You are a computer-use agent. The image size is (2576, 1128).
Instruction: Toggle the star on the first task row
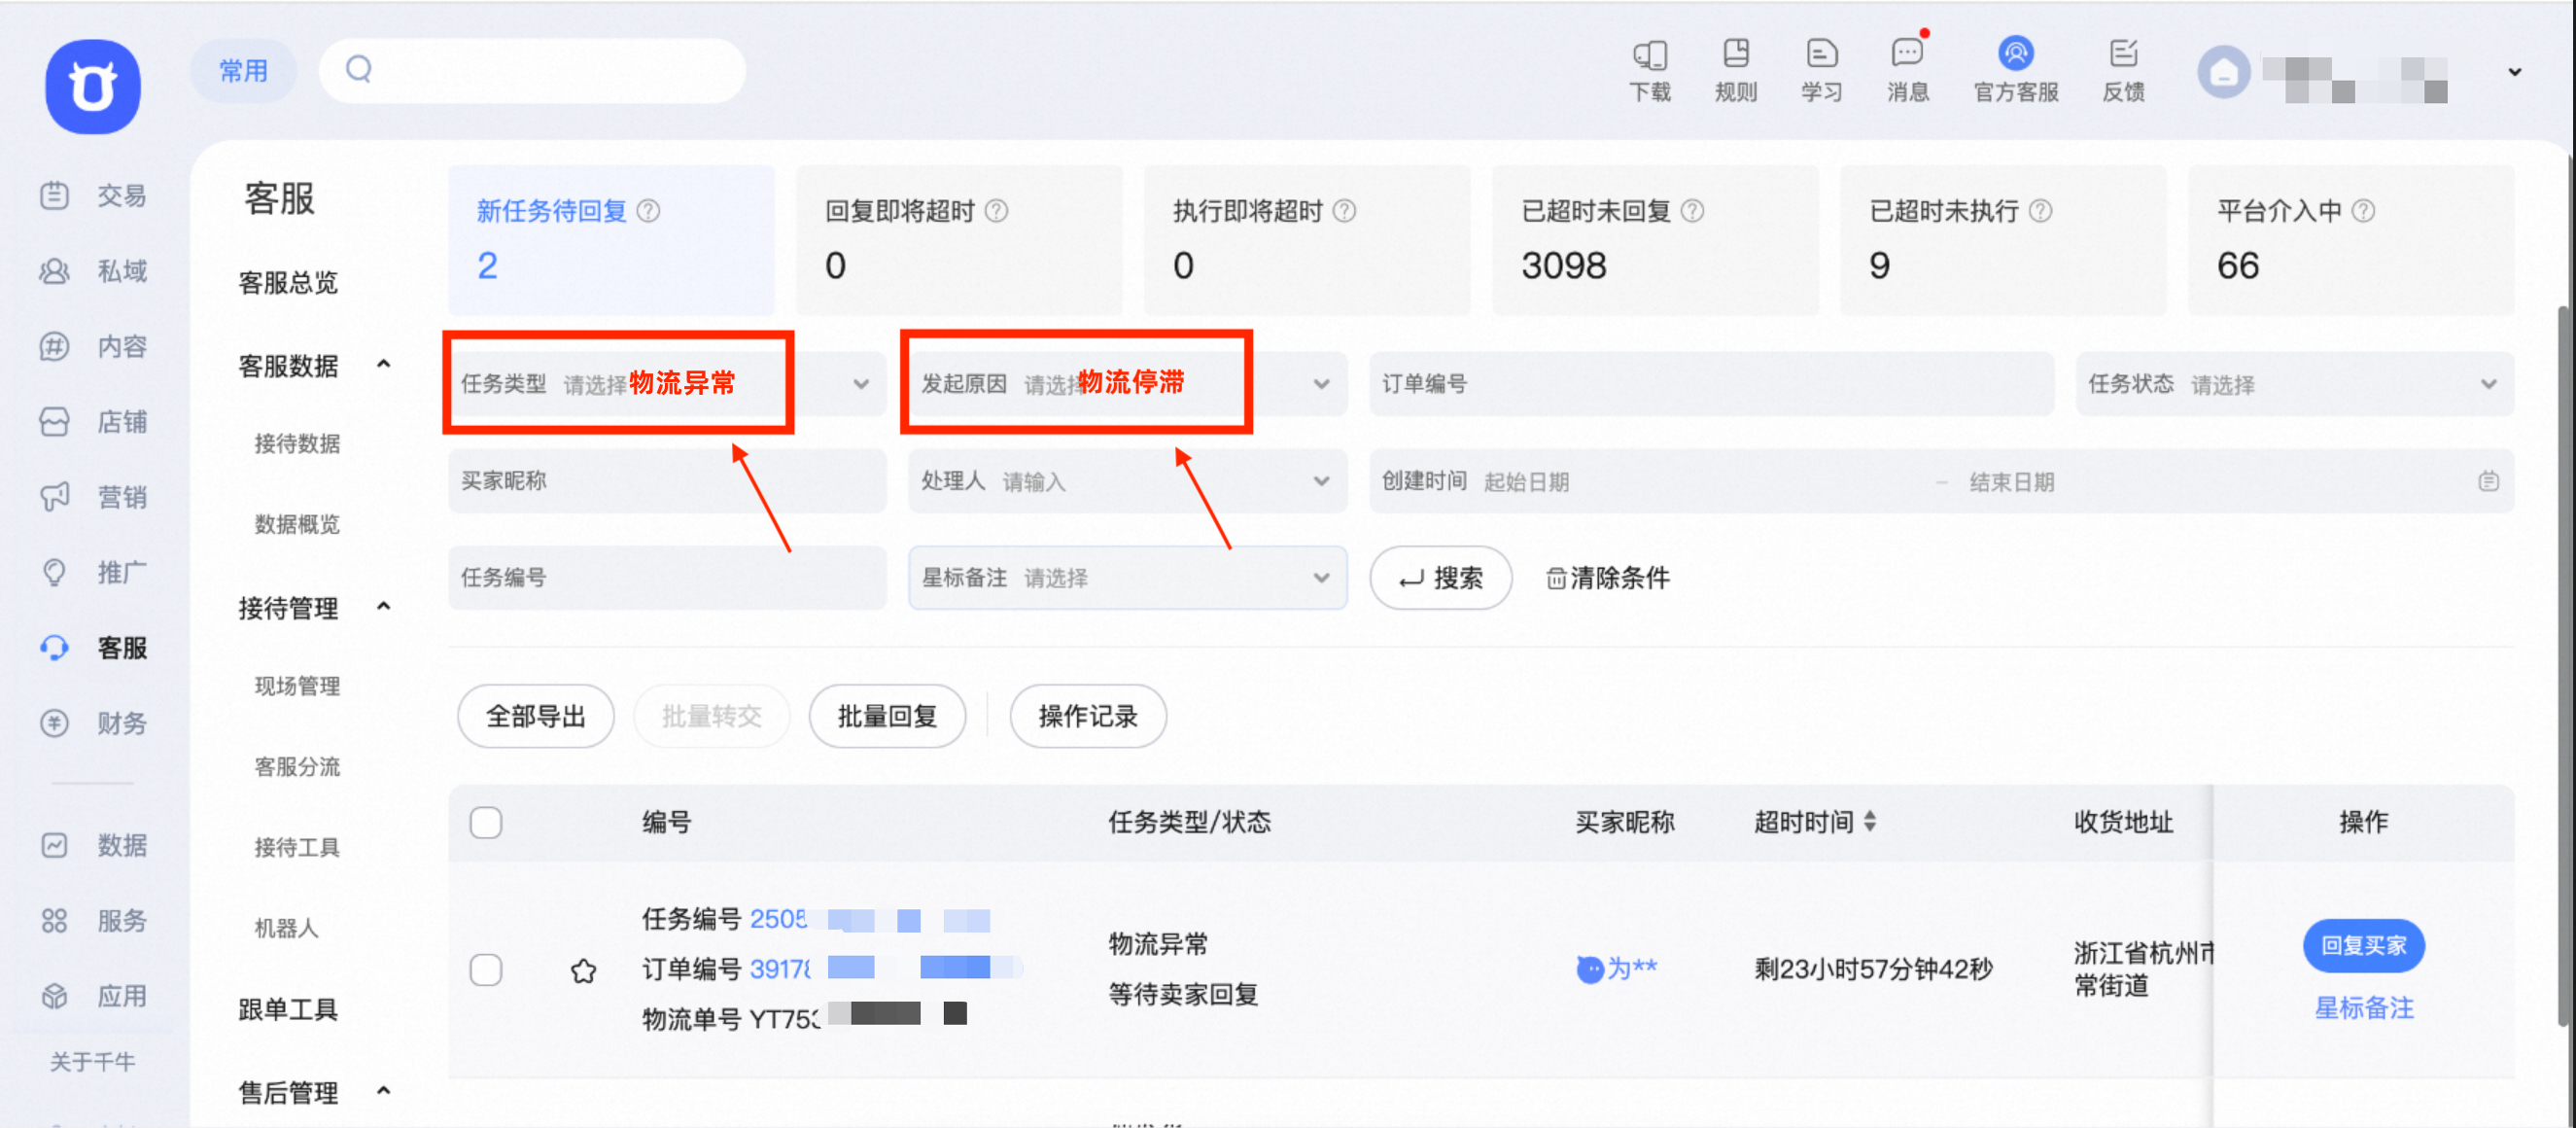[x=584, y=969]
